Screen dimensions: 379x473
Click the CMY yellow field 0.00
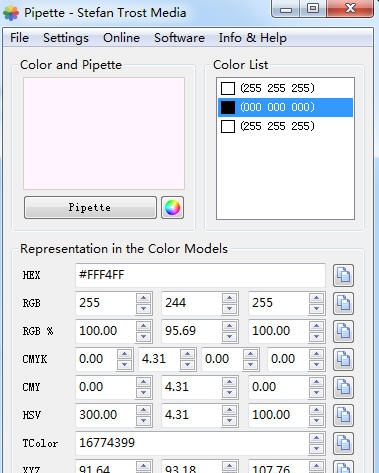[x=279, y=387]
